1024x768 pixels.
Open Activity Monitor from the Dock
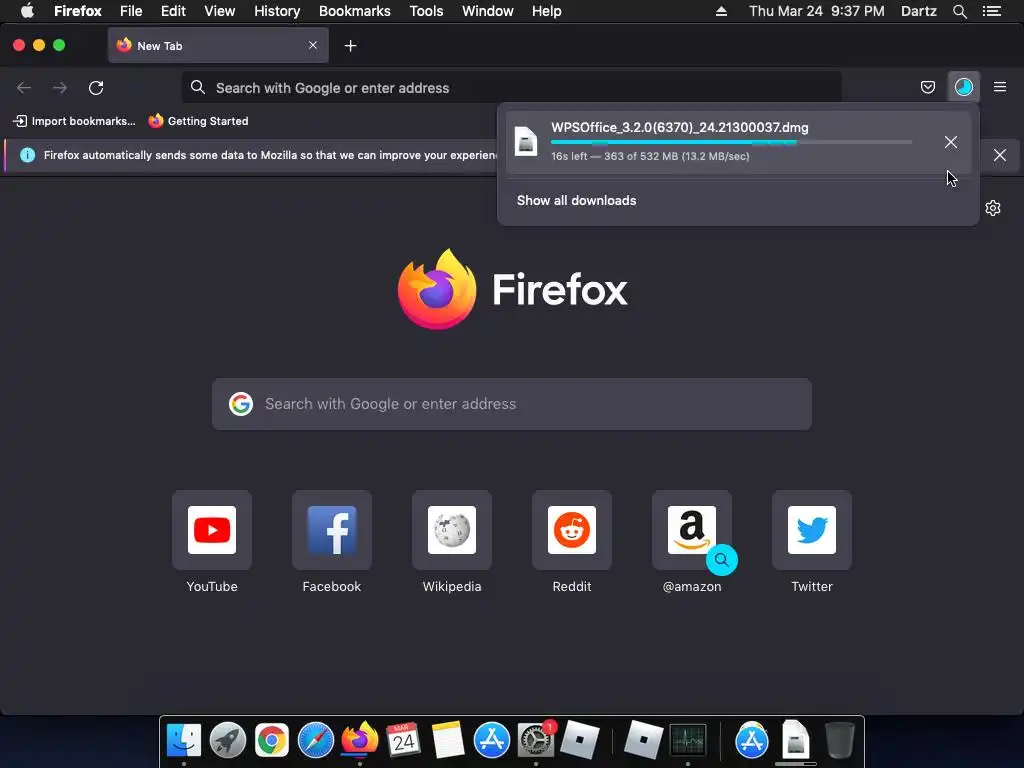[688, 740]
